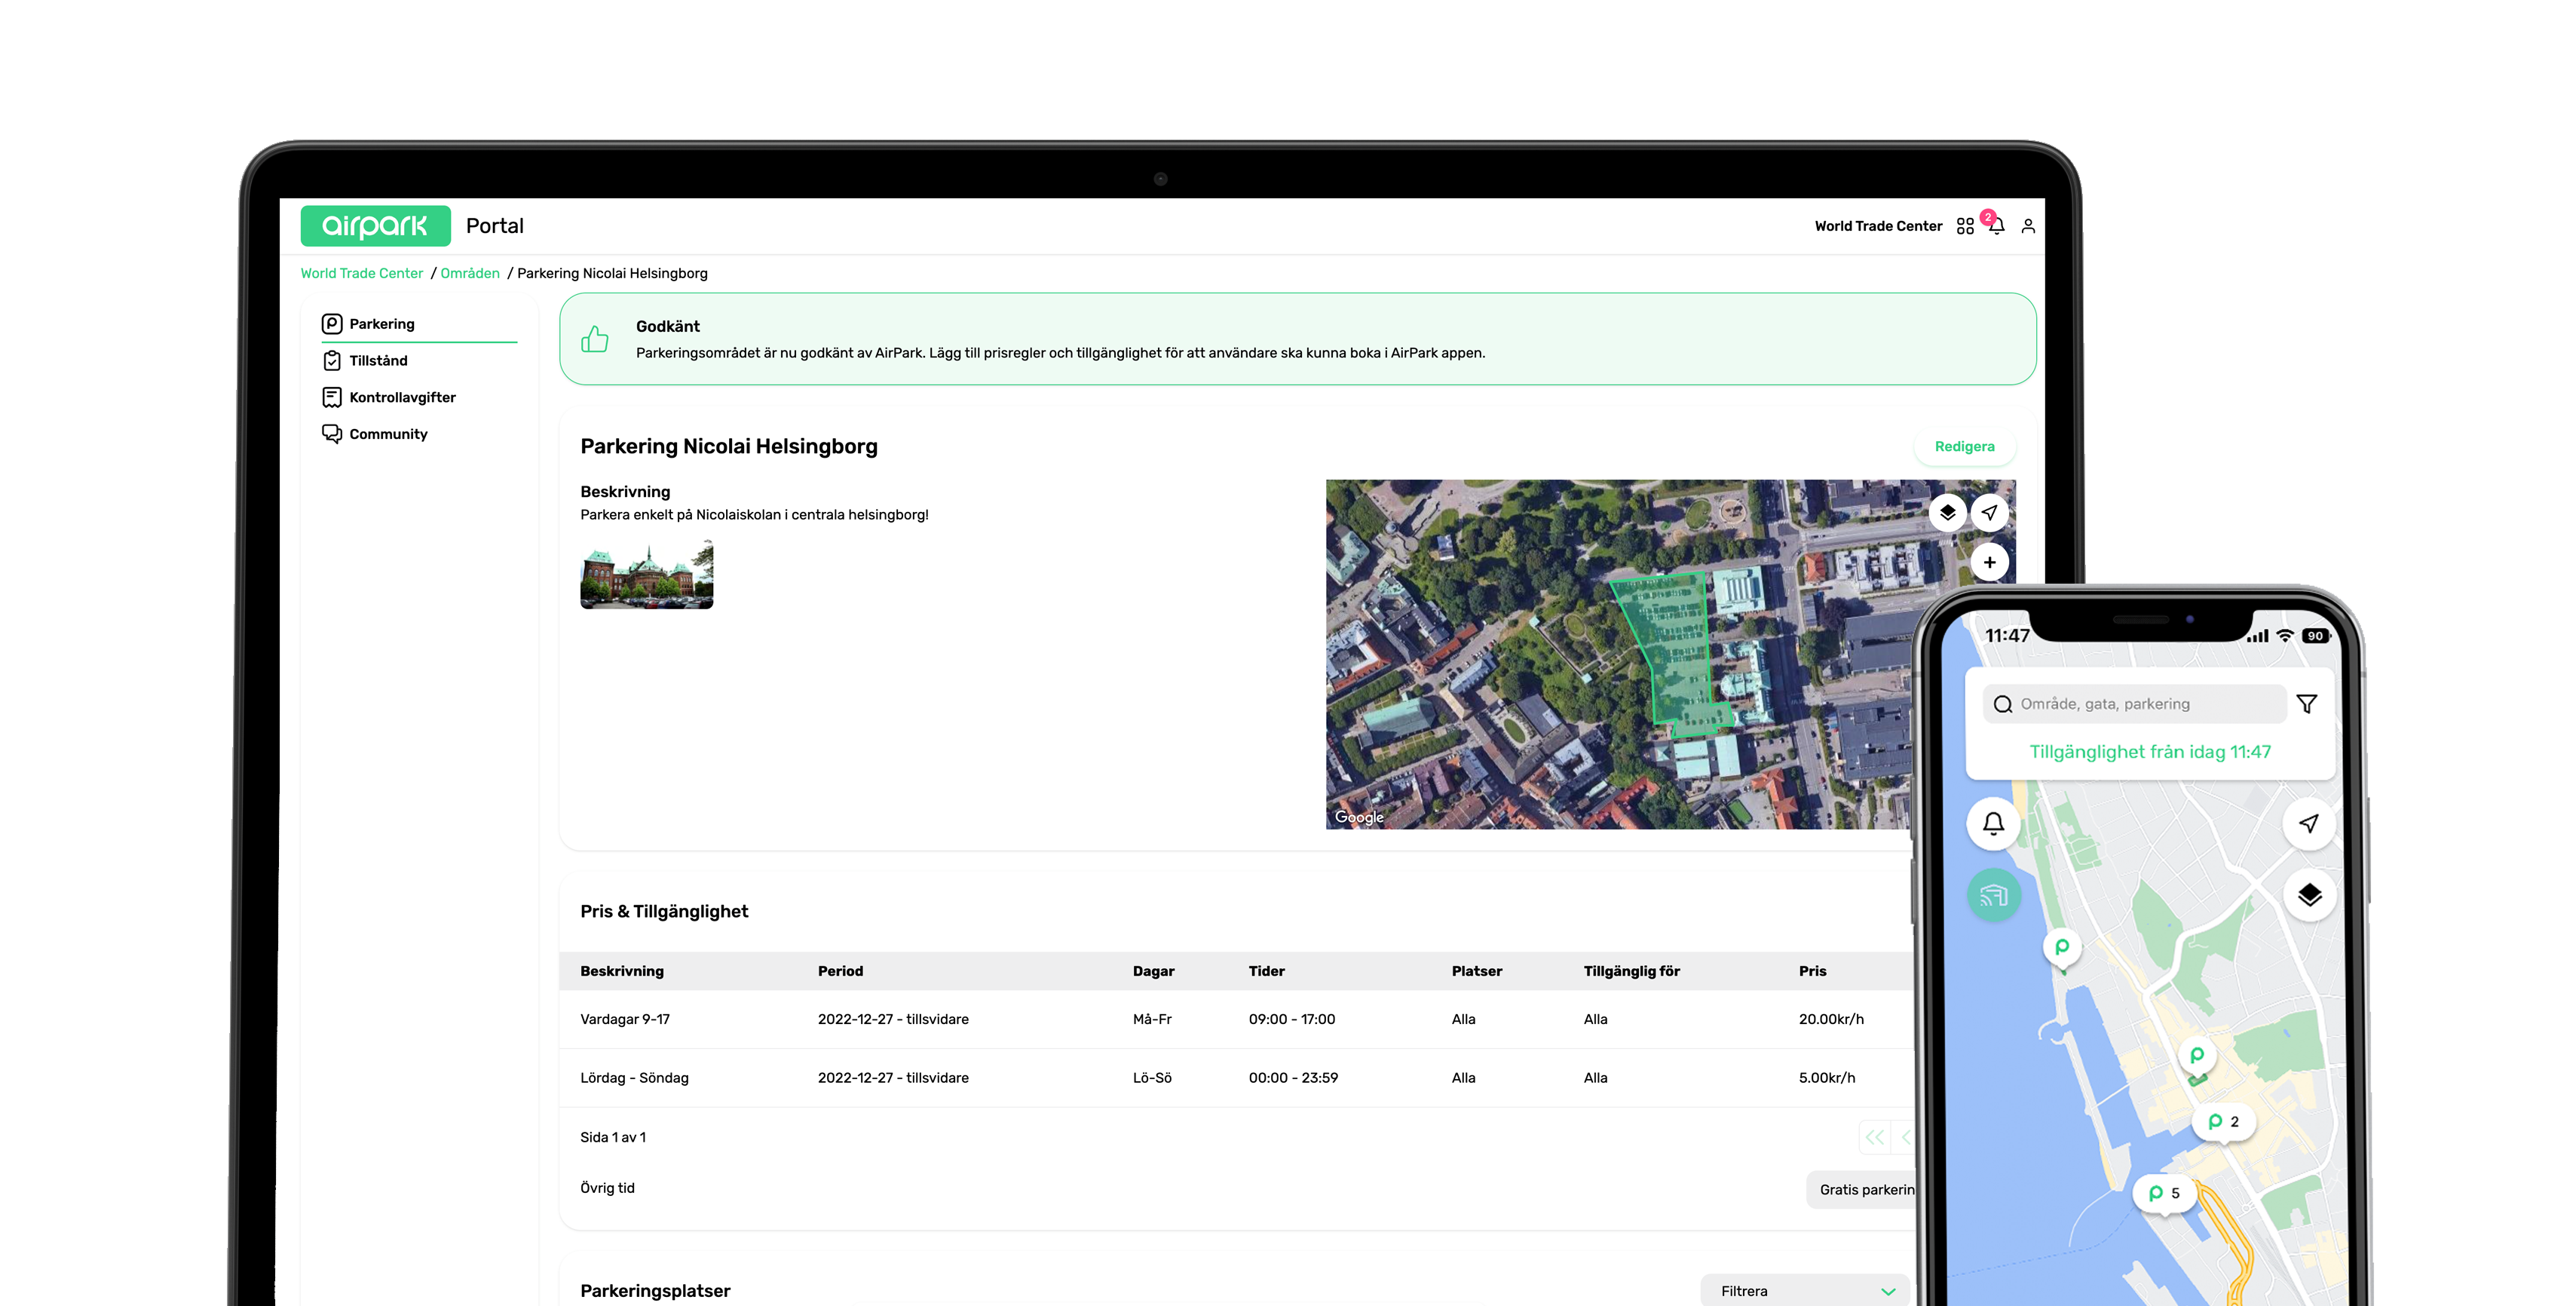Click the Område, gata, parkering search field
Screen dimensions: 2576x1306
click(x=2135, y=704)
